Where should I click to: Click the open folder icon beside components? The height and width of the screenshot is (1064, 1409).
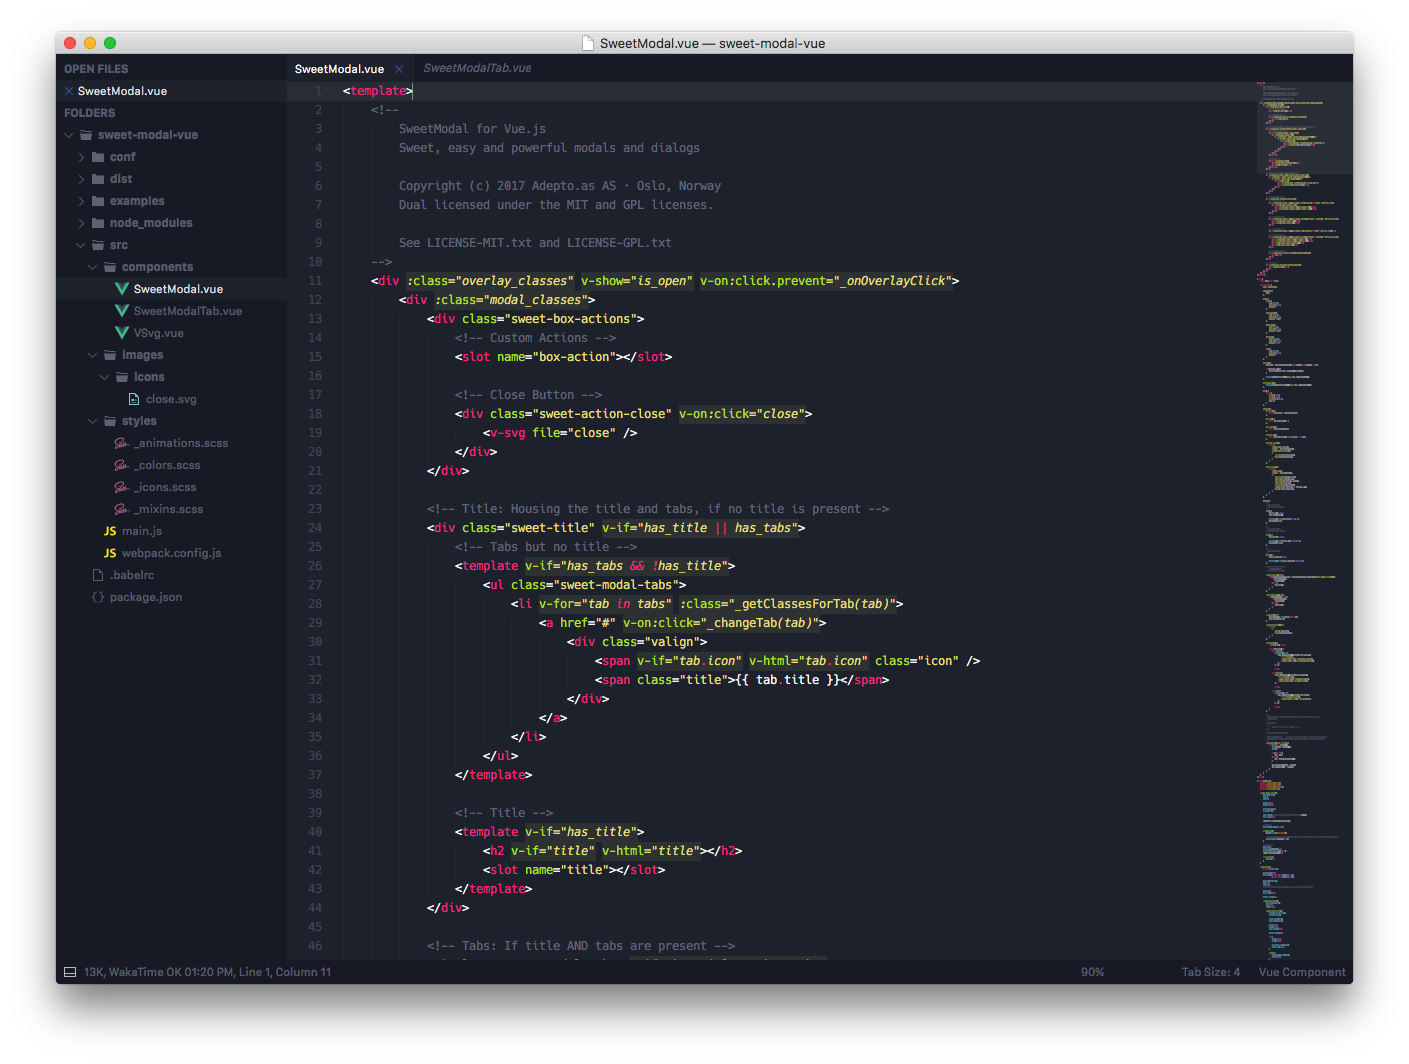pos(110,267)
